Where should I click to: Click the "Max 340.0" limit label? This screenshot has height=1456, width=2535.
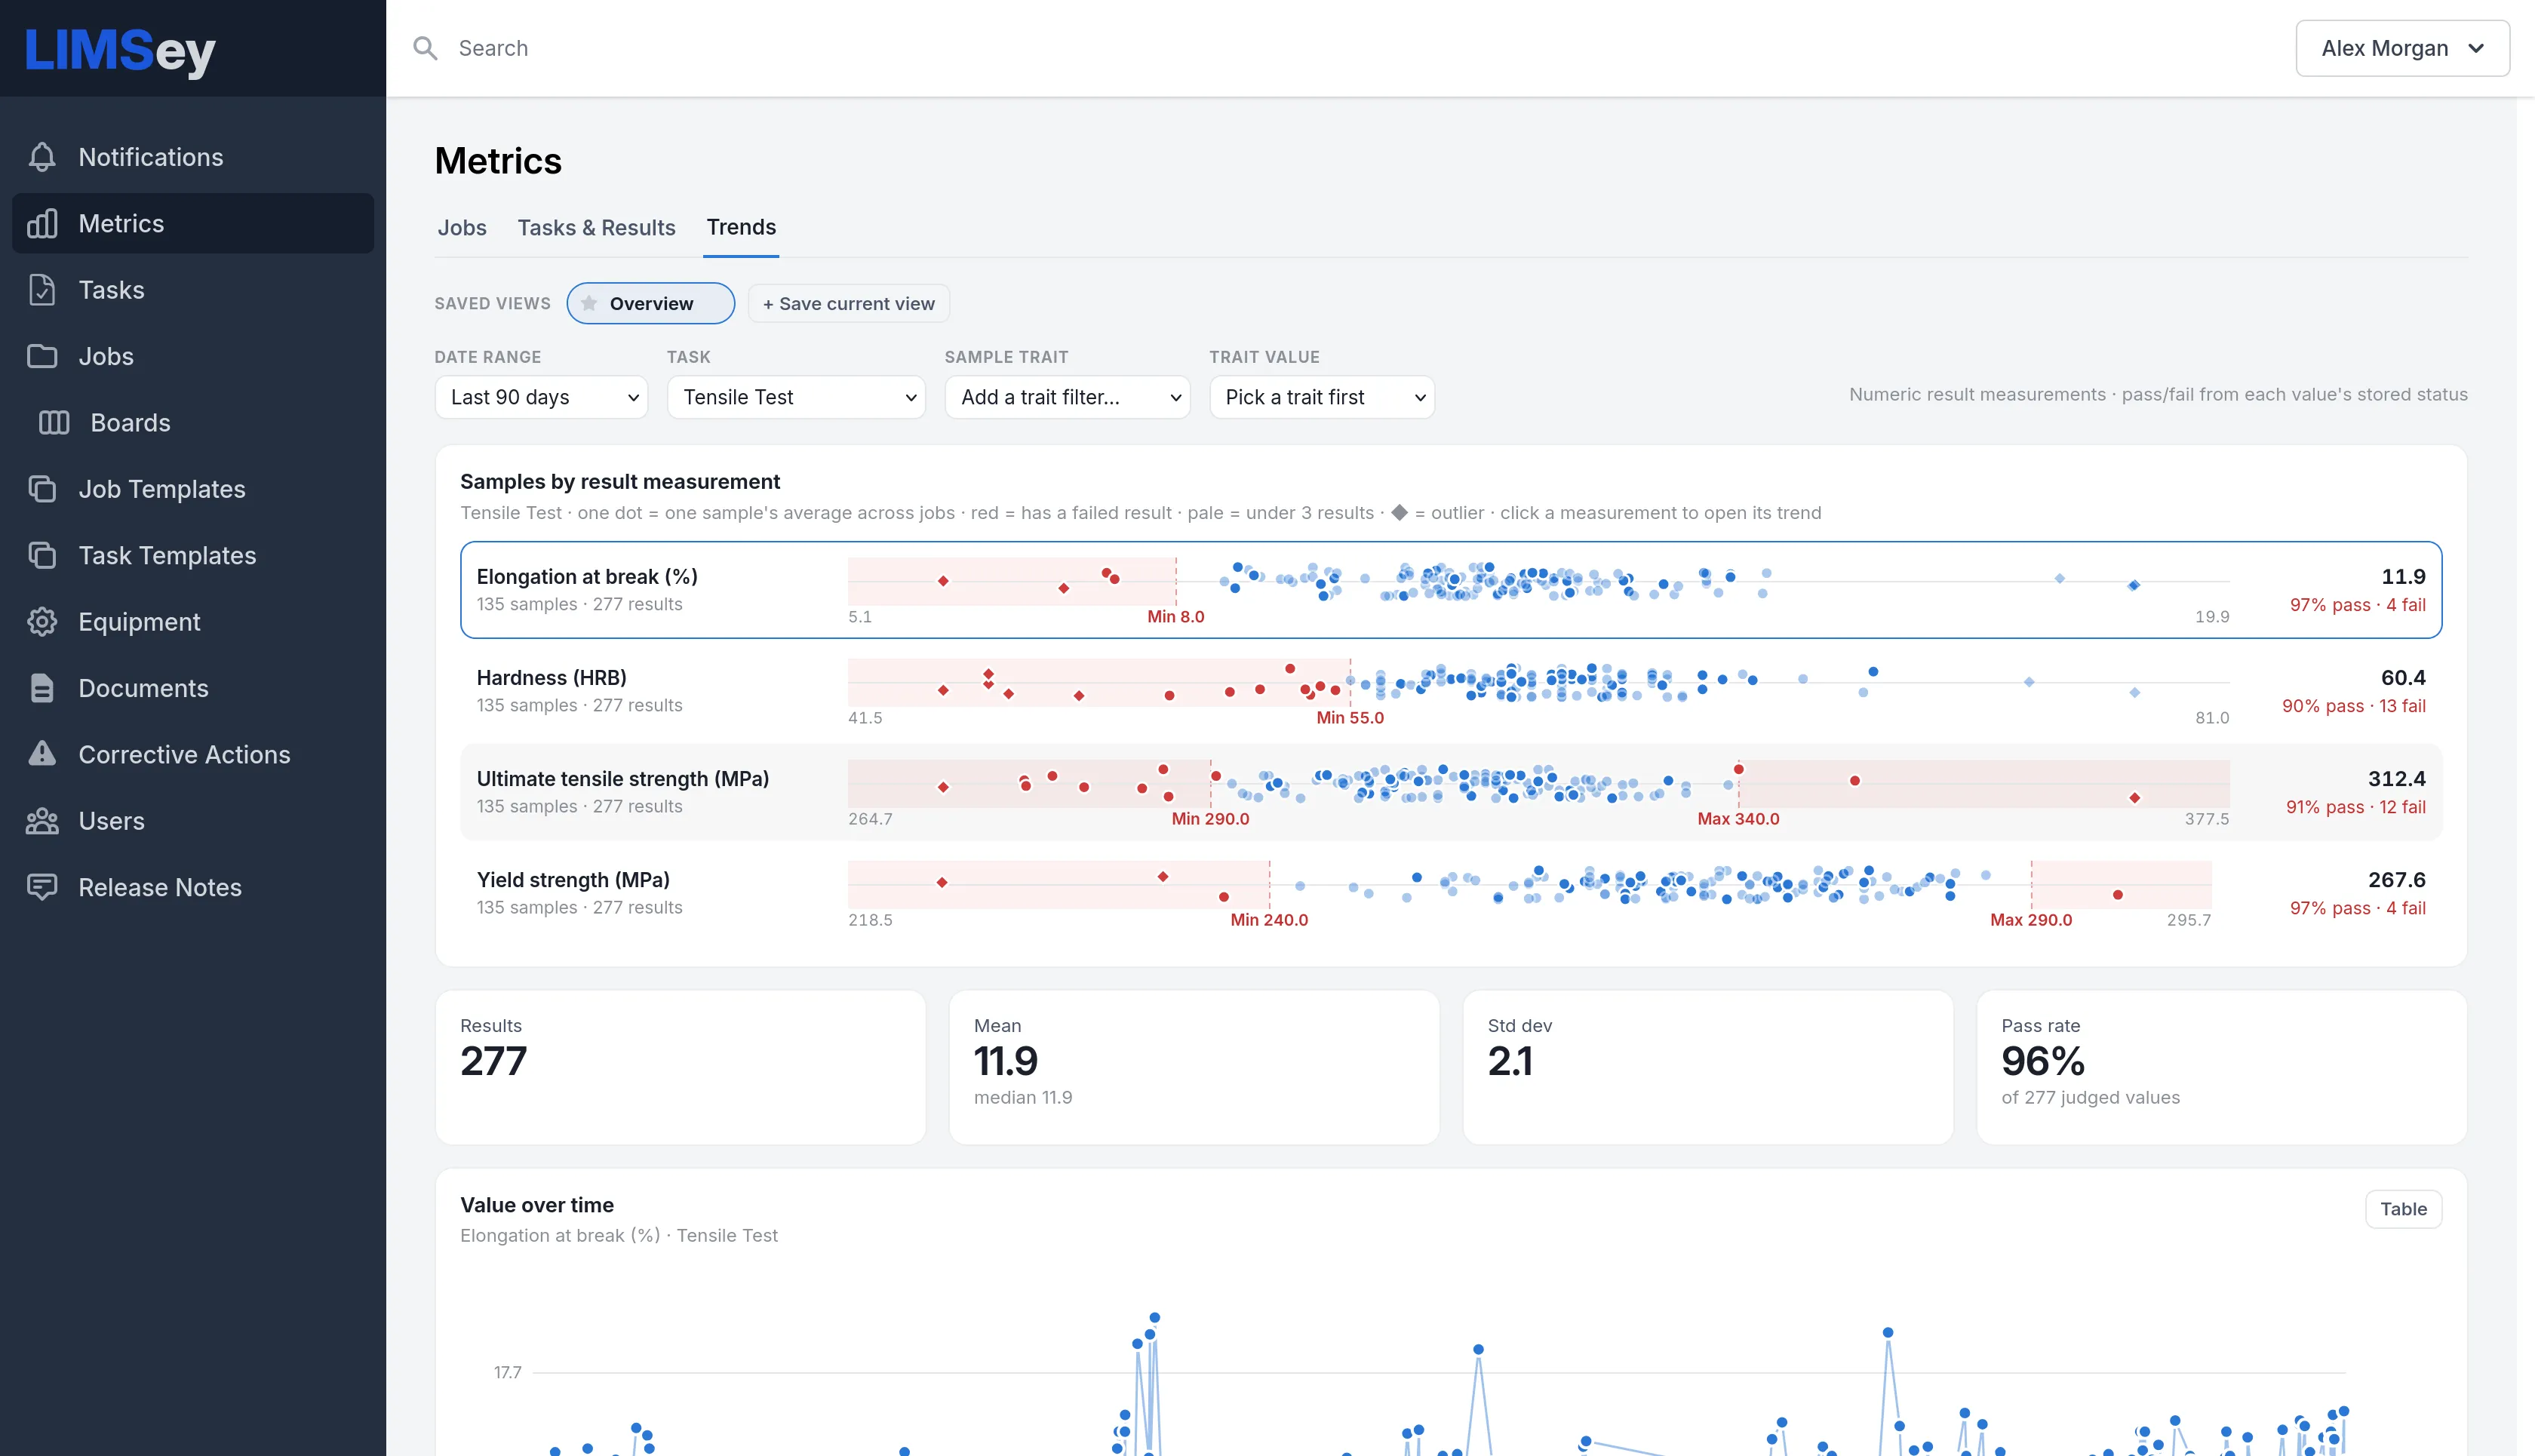coord(1738,819)
